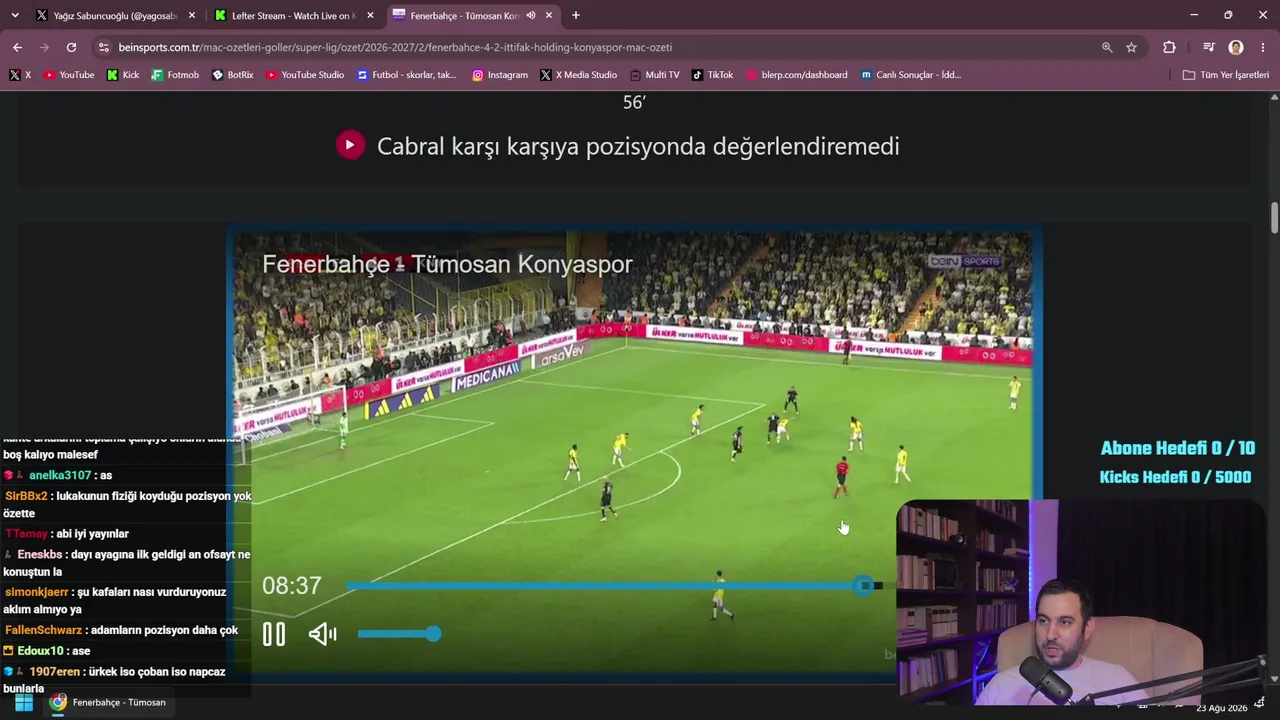The image size is (1280, 720).
Task: Go forward to the next page
Action: tap(44, 47)
